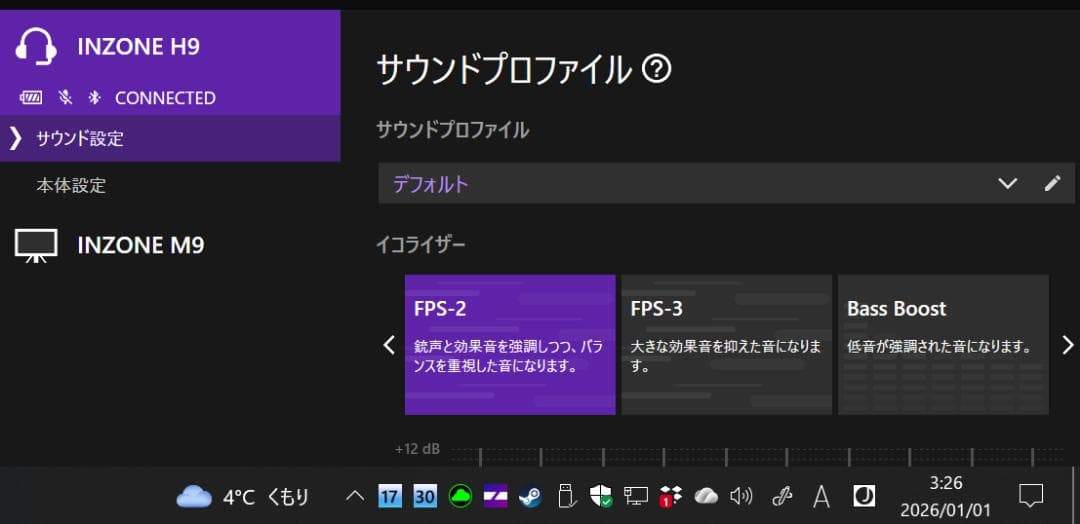This screenshot has width=1080, height=524.
Task: Open the weather widget showing 4°C くもり
Action: [x=242, y=496]
